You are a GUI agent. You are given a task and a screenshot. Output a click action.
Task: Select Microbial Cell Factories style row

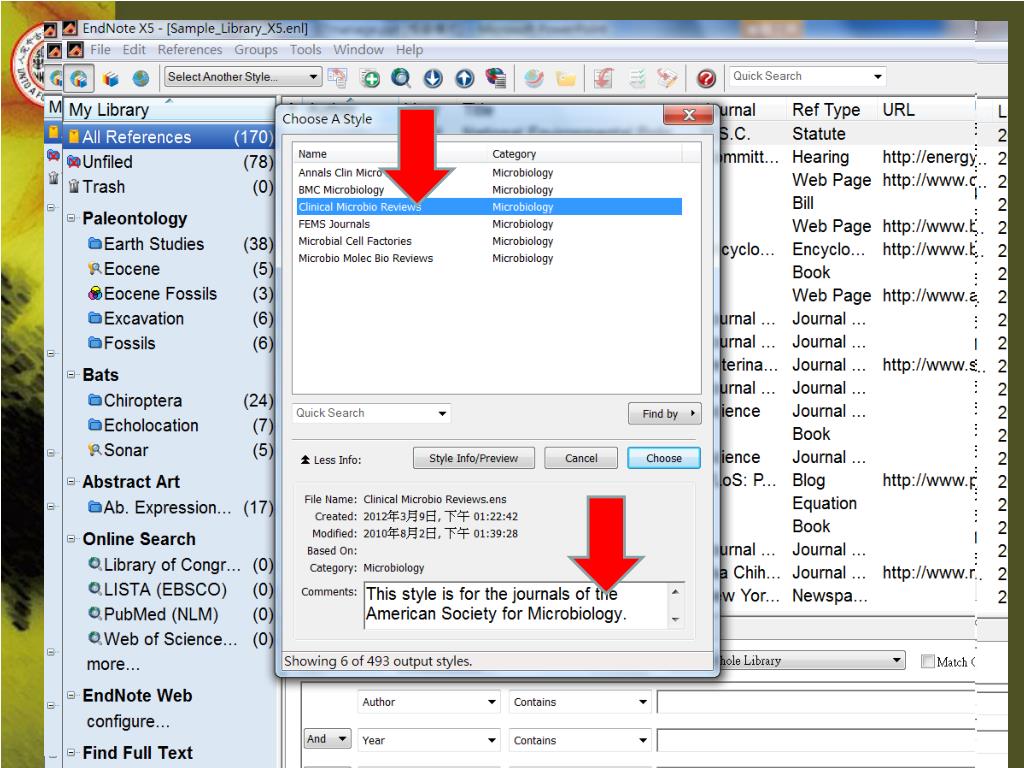tap(489, 241)
